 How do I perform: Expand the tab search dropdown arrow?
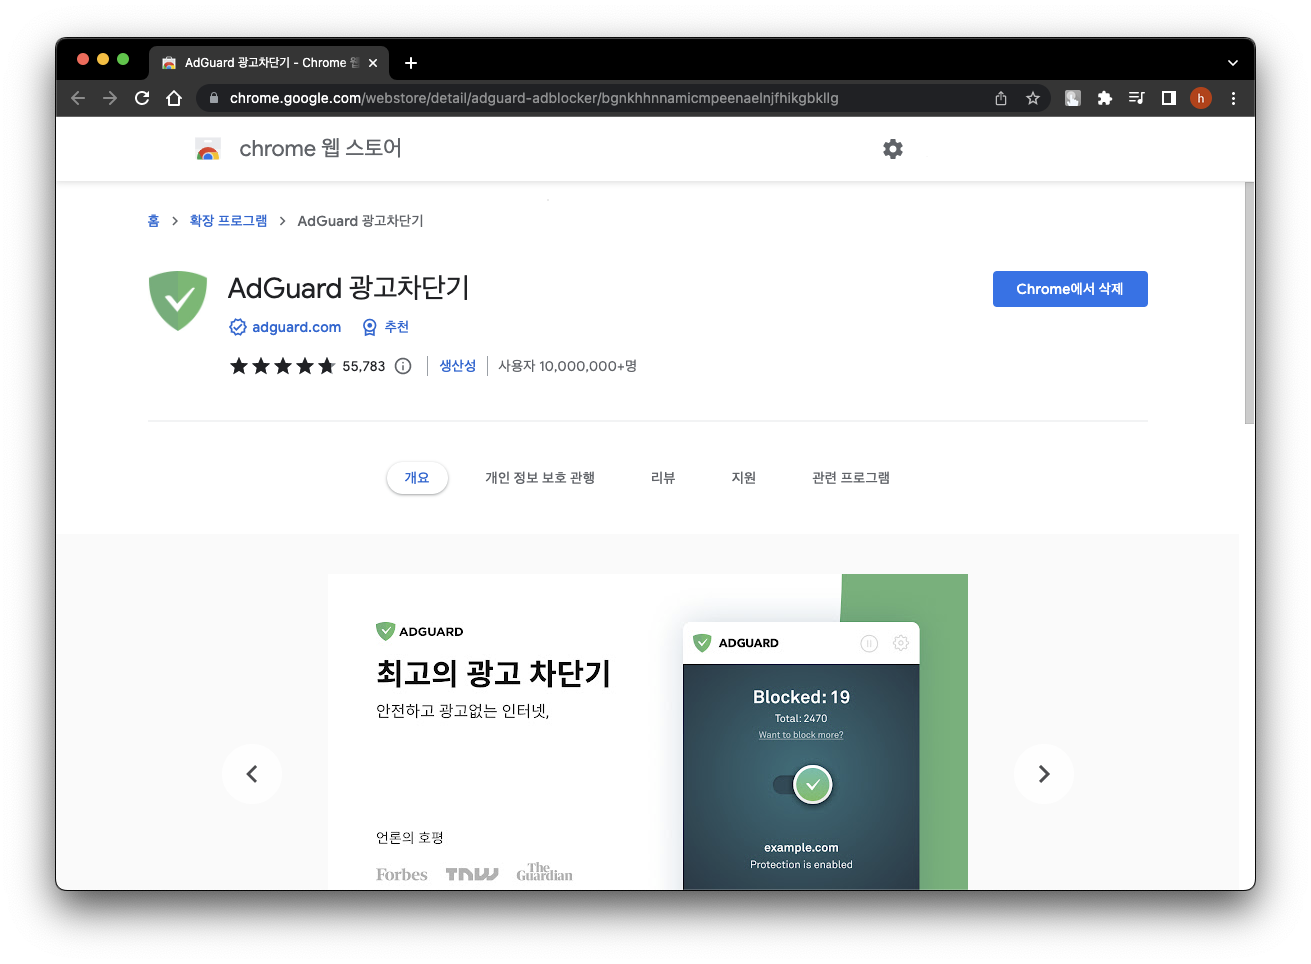[1233, 63]
